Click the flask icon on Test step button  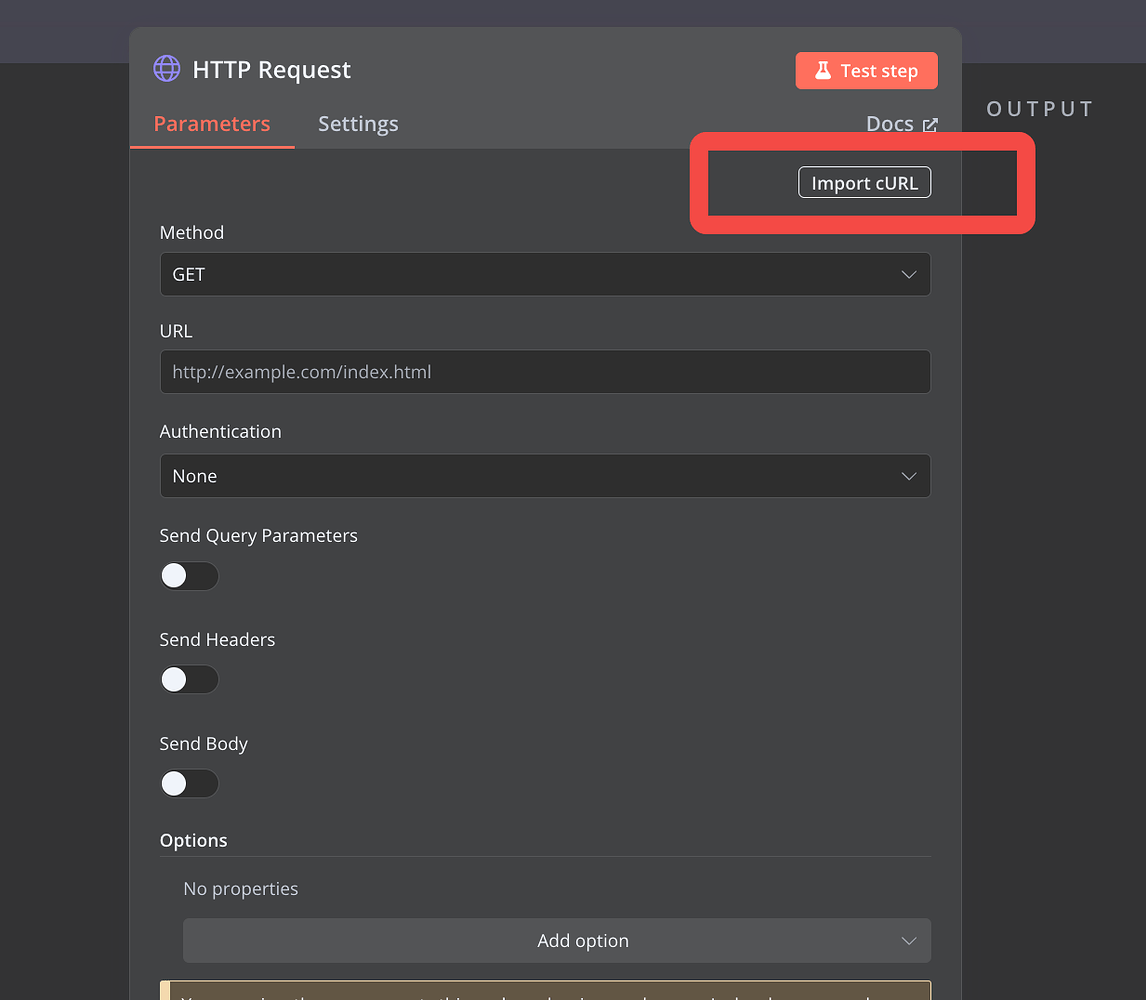823,70
